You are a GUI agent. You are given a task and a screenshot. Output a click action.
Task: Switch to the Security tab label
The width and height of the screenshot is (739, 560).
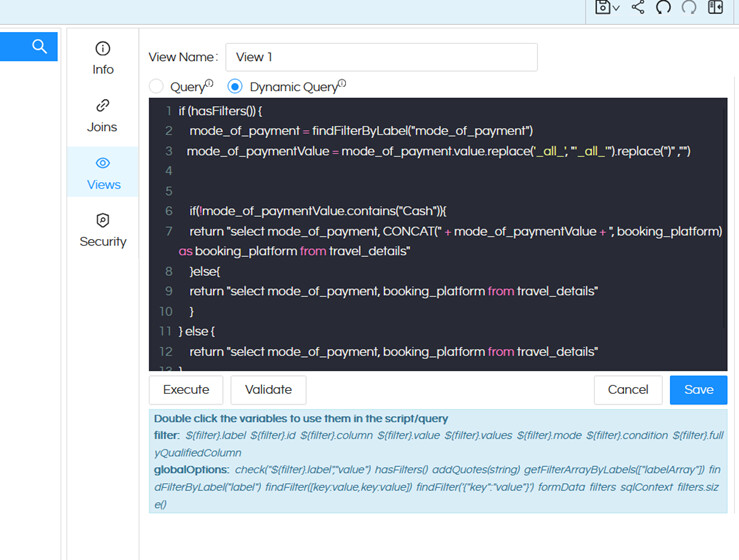[103, 242]
